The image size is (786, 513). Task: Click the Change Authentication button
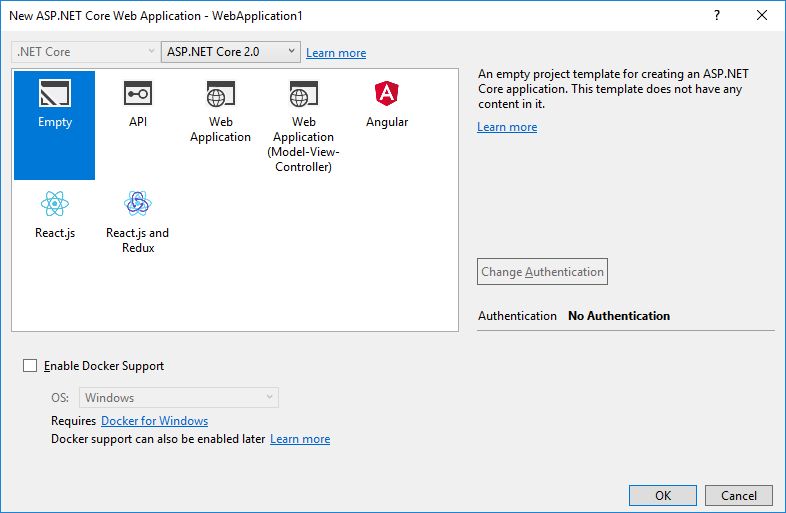pyautogui.click(x=542, y=272)
